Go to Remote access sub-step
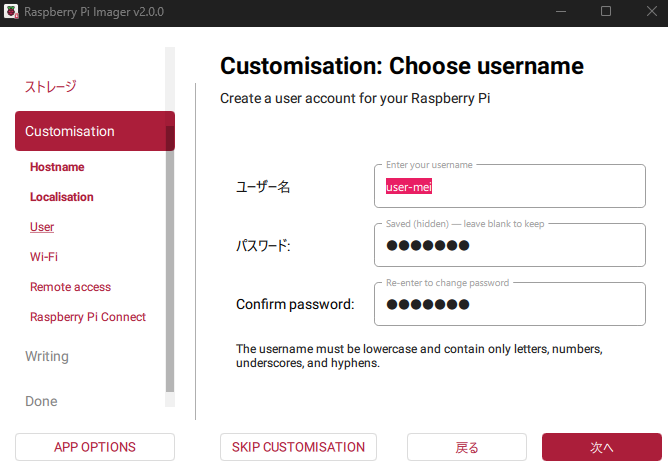Image resolution: width=668 pixels, height=470 pixels. pyautogui.click(x=70, y=287)
